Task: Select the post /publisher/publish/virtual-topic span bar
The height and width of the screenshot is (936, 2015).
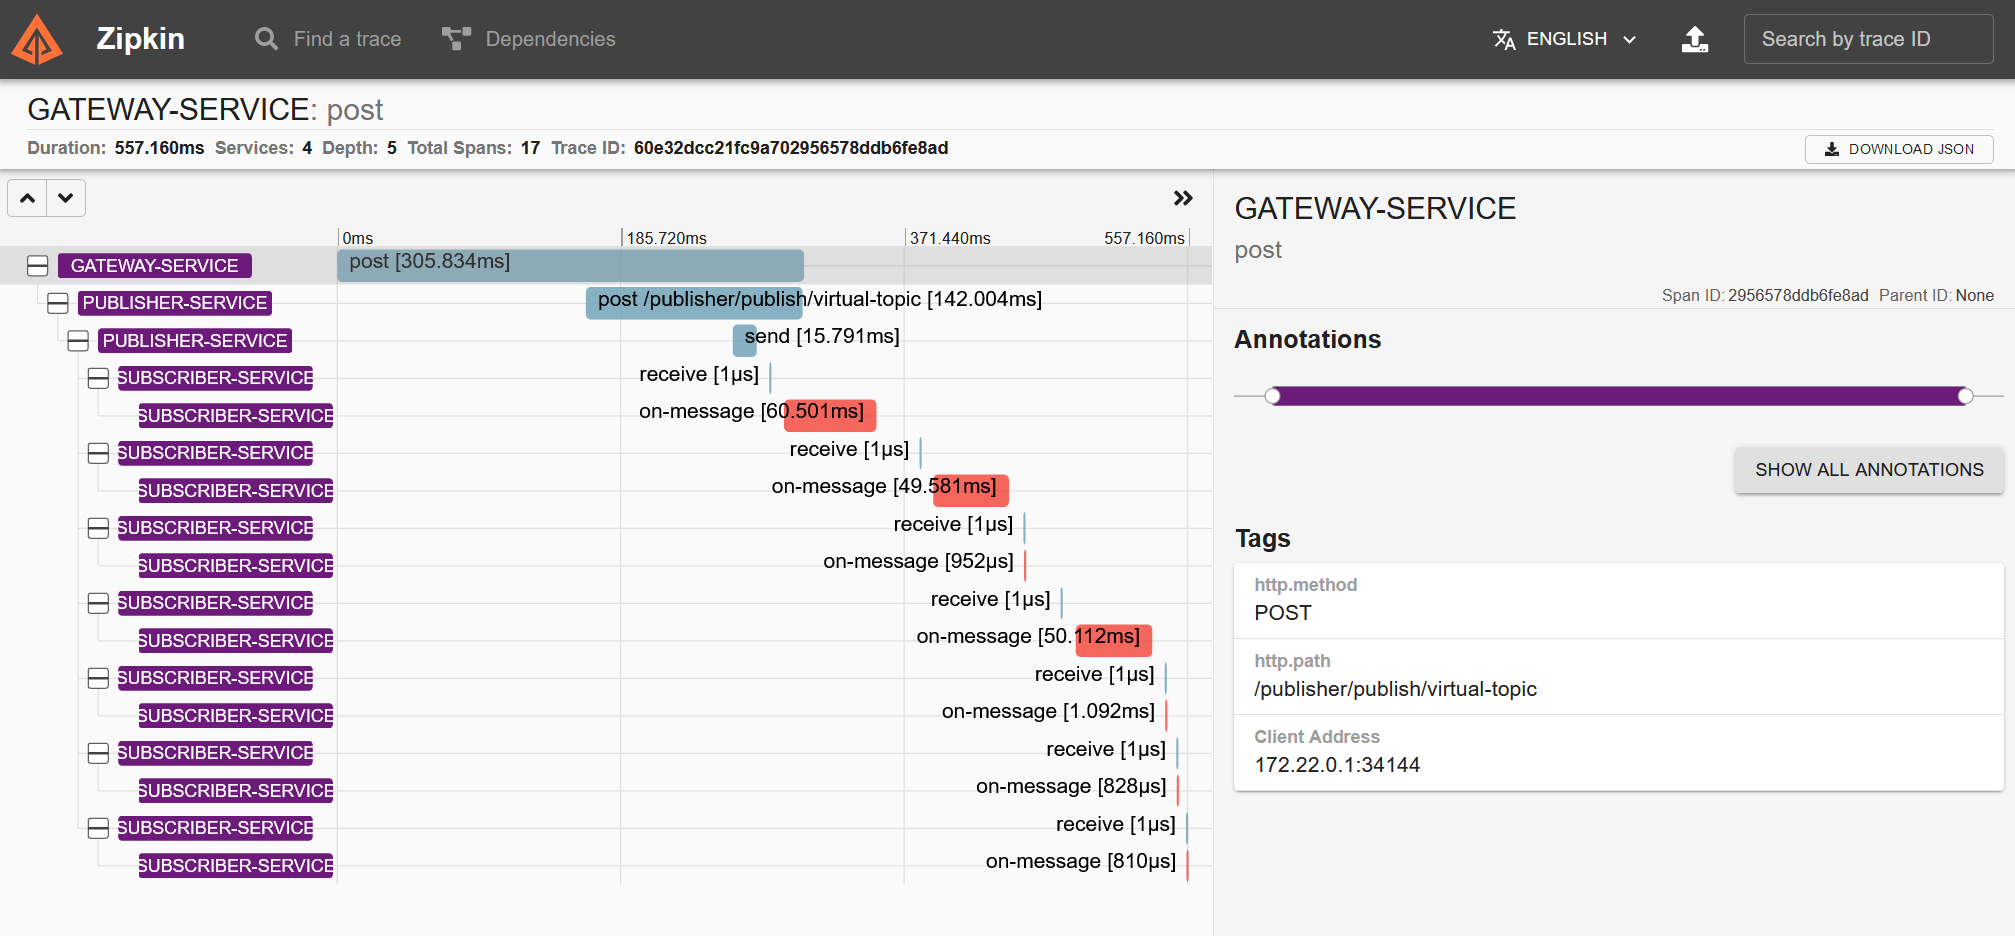Action: click(x=694, y=302)
